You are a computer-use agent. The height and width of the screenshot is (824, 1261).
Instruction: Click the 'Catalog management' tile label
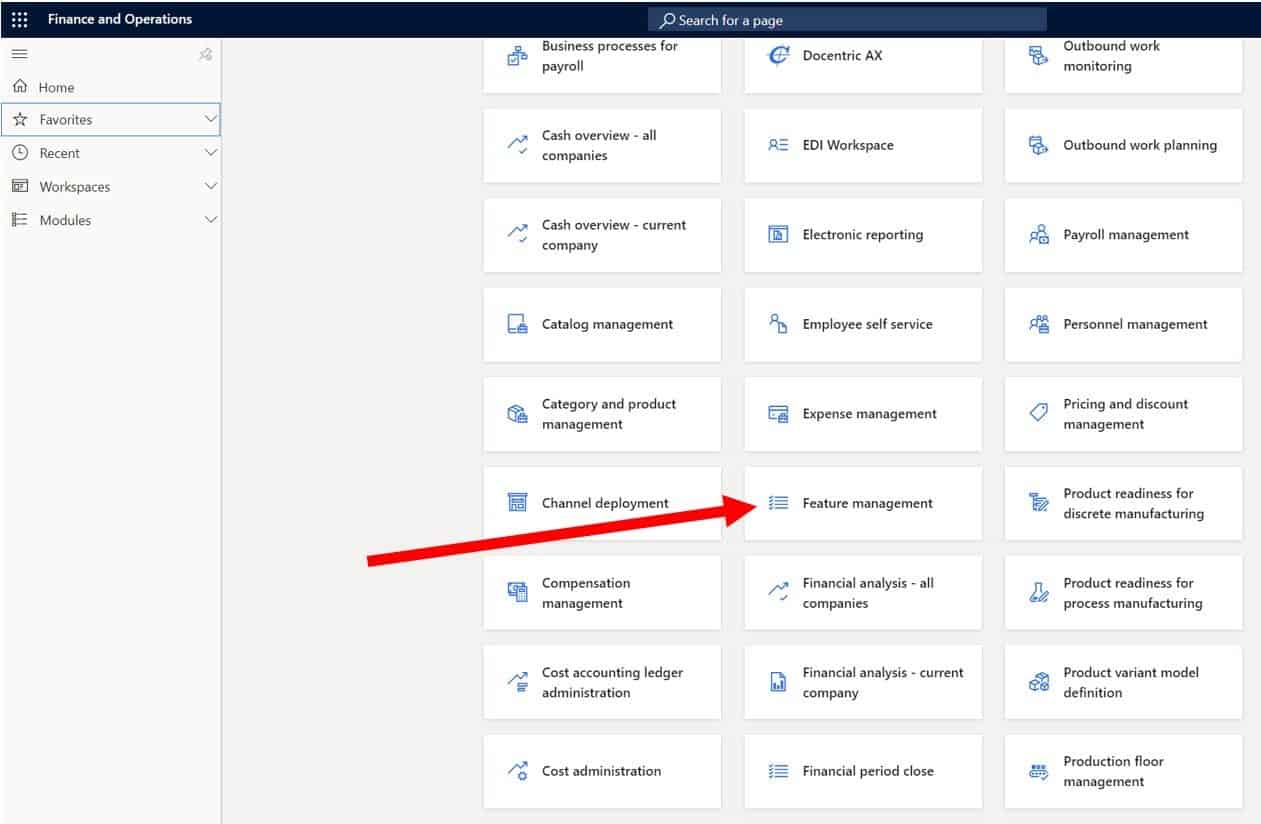(608, 324)
